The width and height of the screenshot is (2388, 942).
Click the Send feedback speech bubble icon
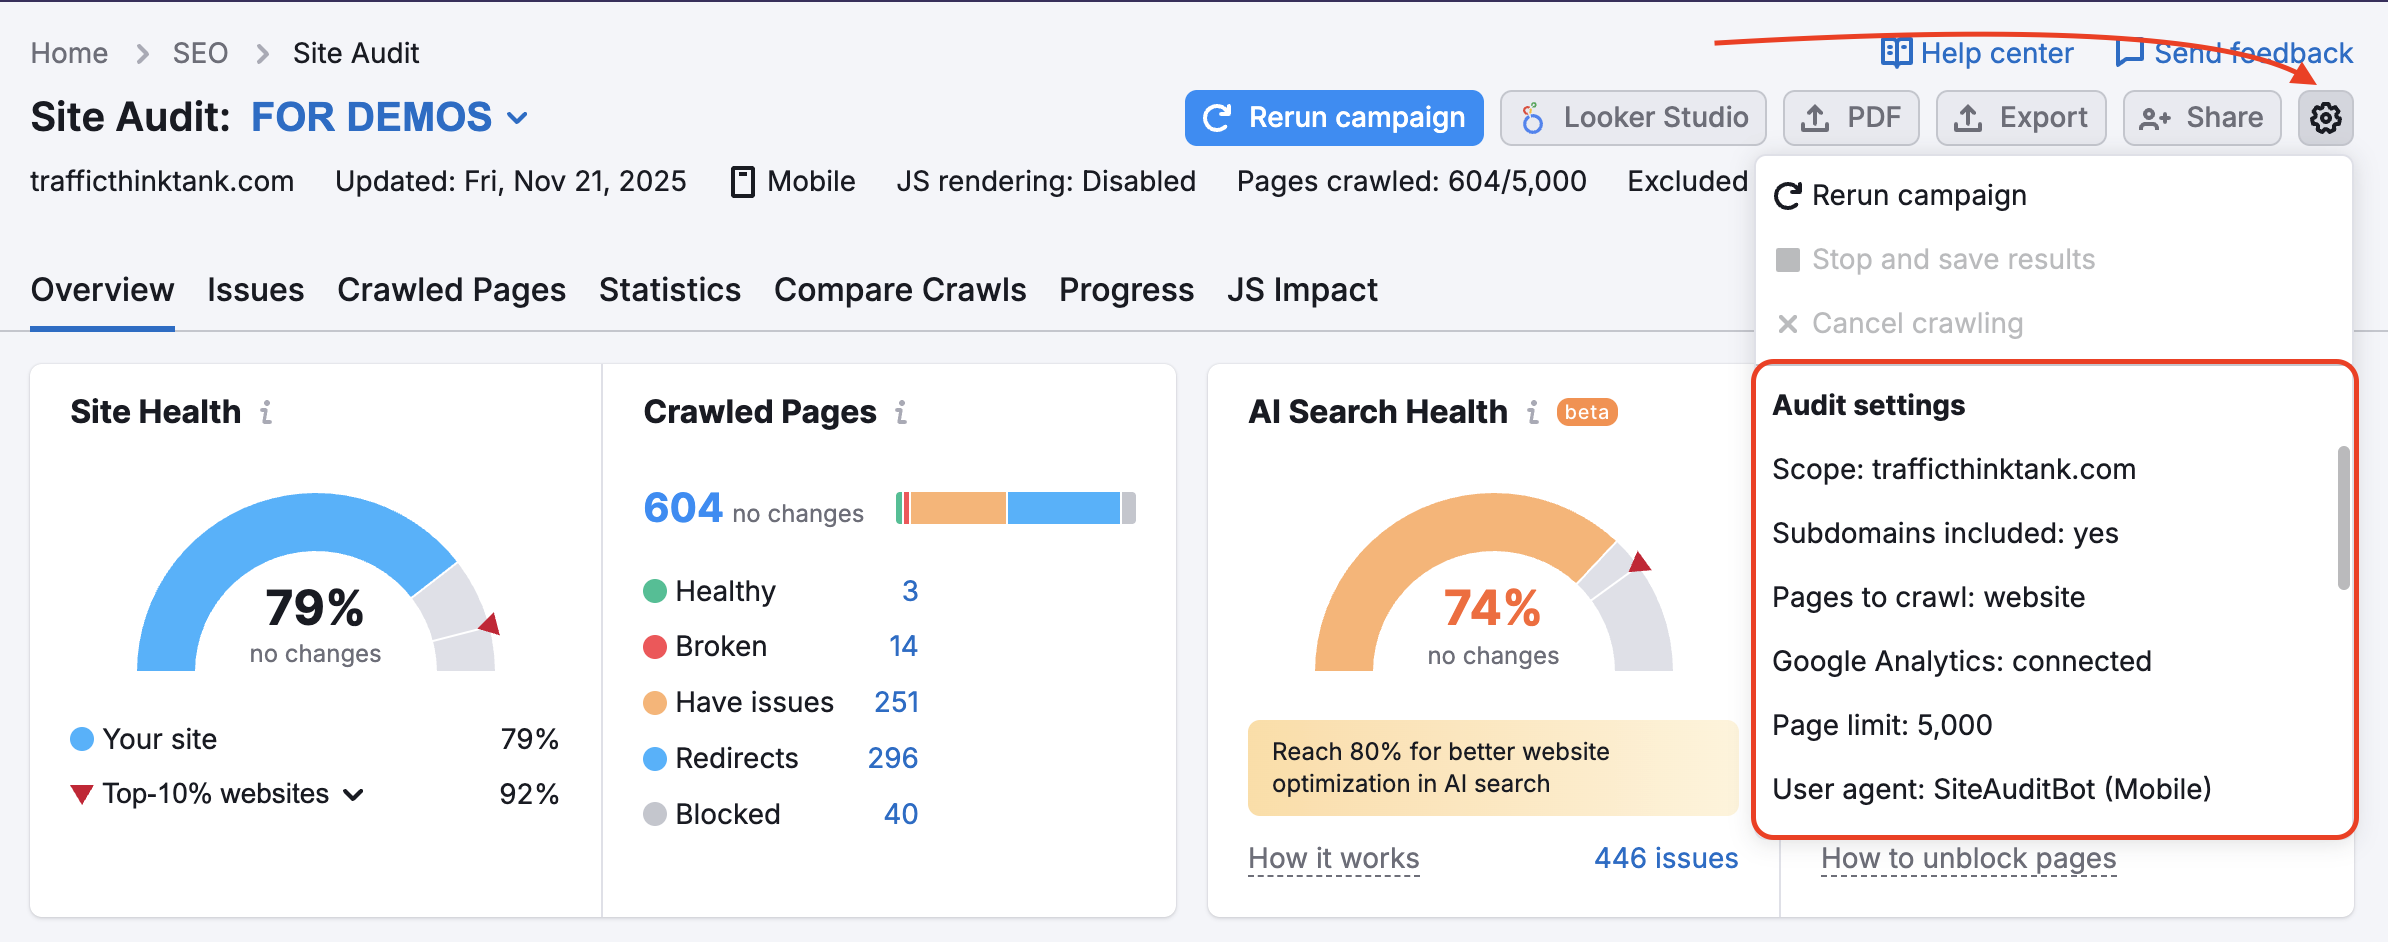click(2129, 52)
